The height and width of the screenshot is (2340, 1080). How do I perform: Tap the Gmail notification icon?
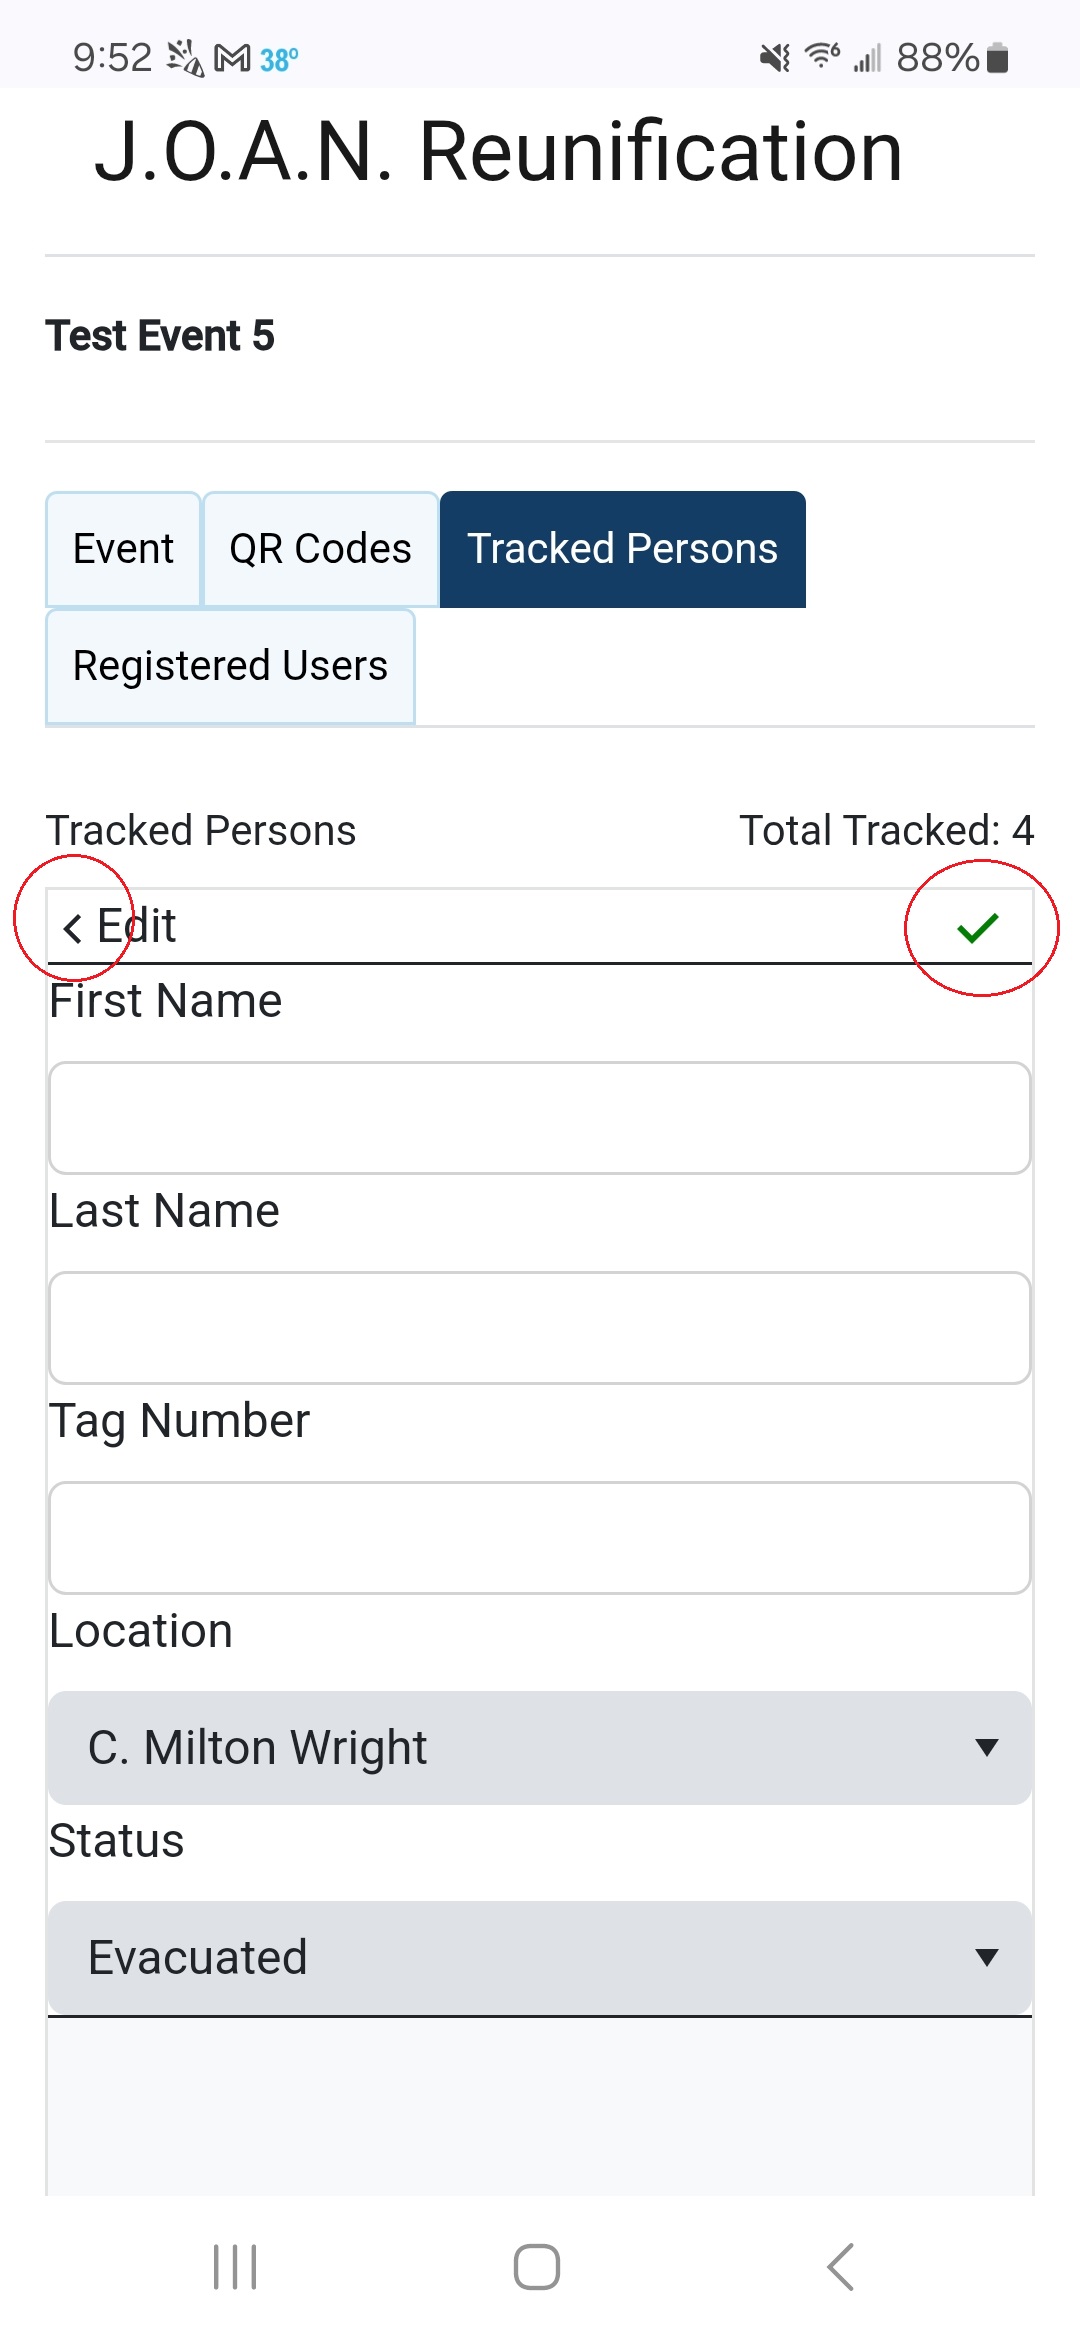tap(232, 59)
